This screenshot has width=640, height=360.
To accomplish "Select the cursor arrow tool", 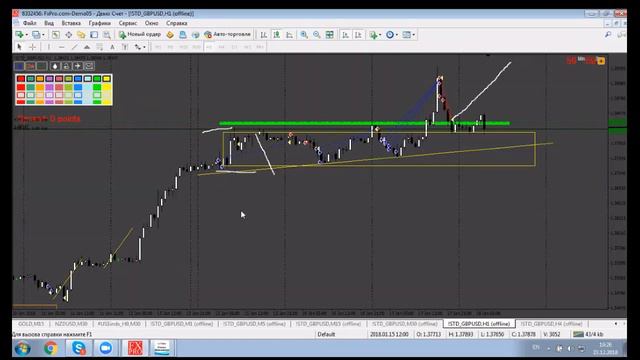I will (19, 47).
